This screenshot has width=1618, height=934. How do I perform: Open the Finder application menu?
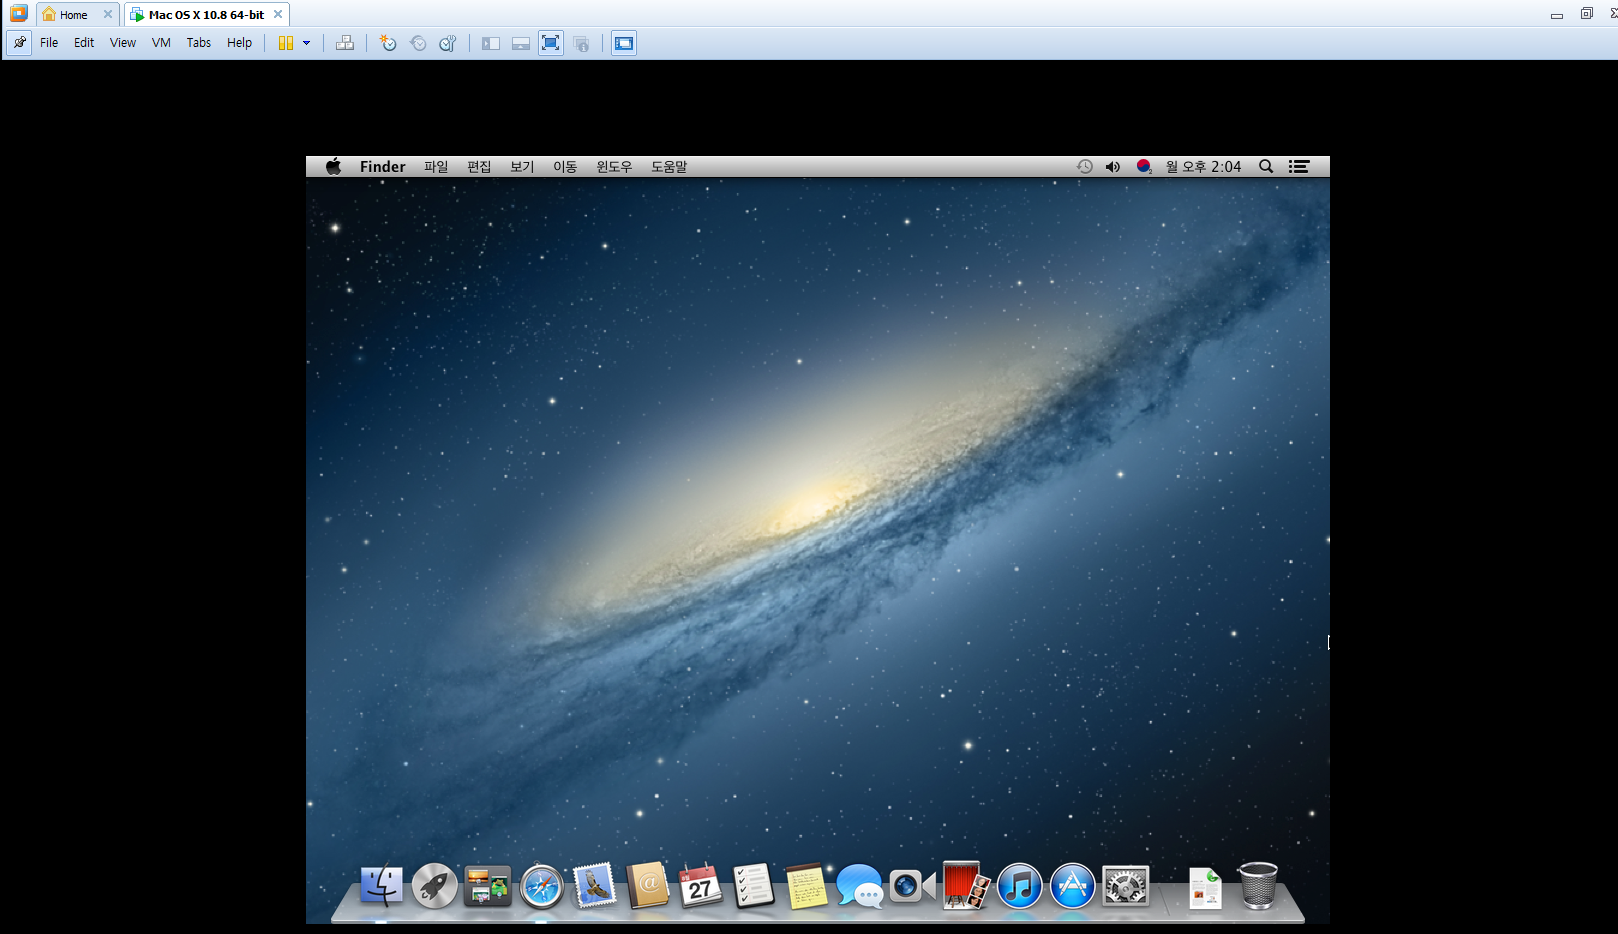[382, 167]
